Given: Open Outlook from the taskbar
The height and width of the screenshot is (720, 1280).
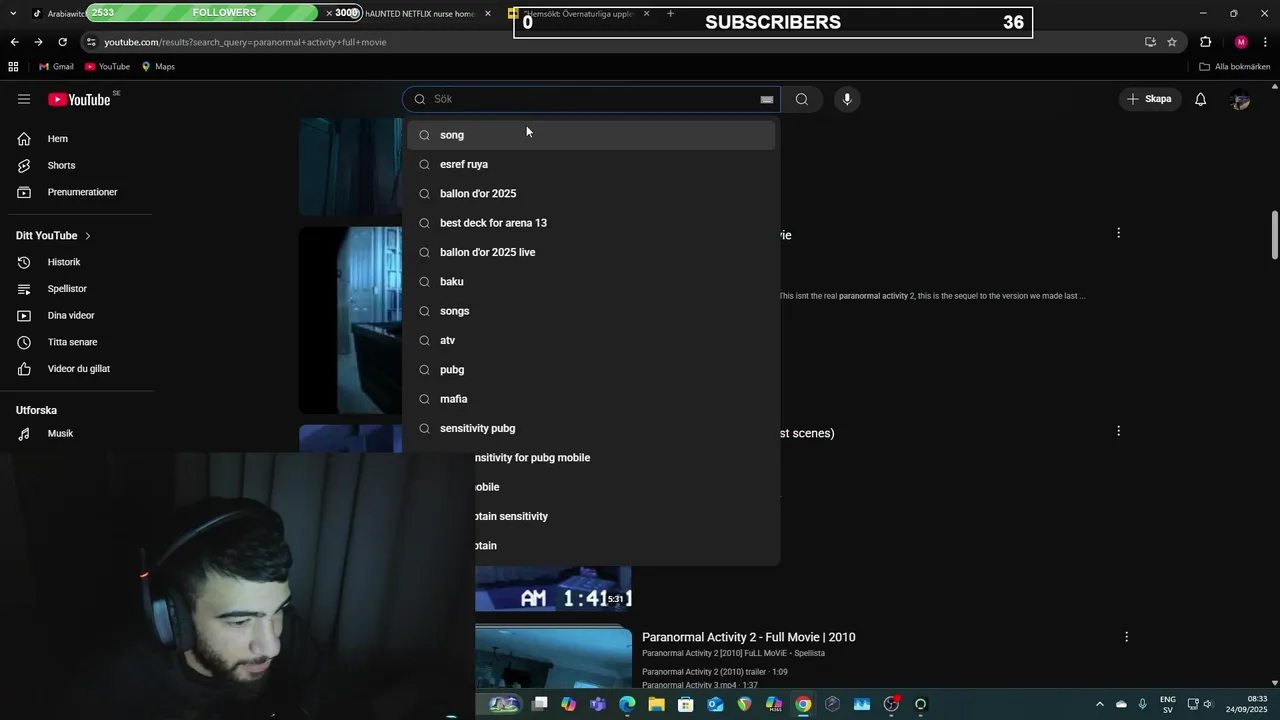Looking at the screenshot, I should 715,704.
